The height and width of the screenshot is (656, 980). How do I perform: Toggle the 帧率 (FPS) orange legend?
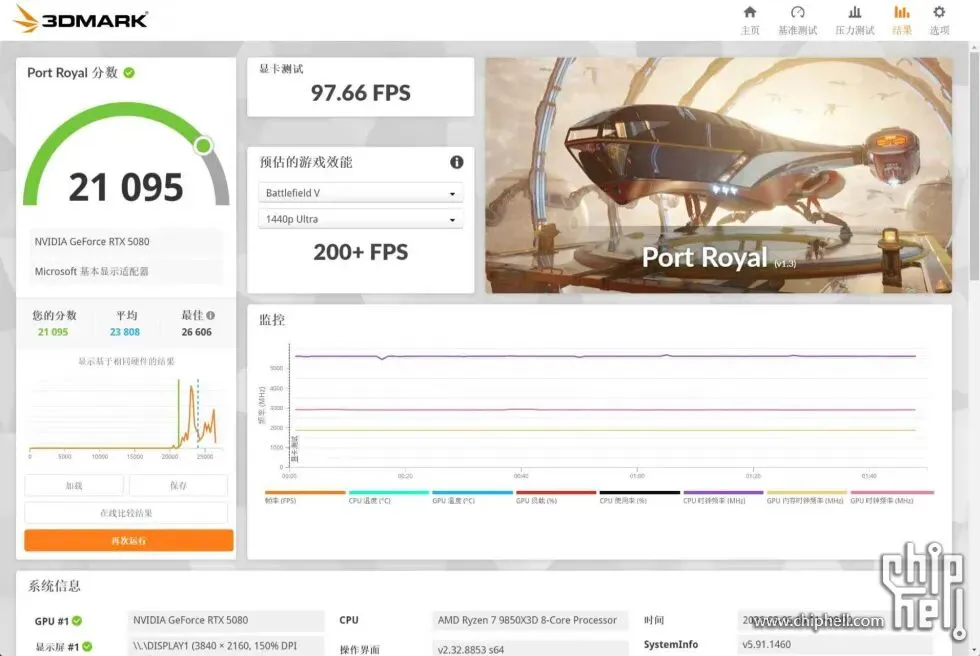pos(304,497)
